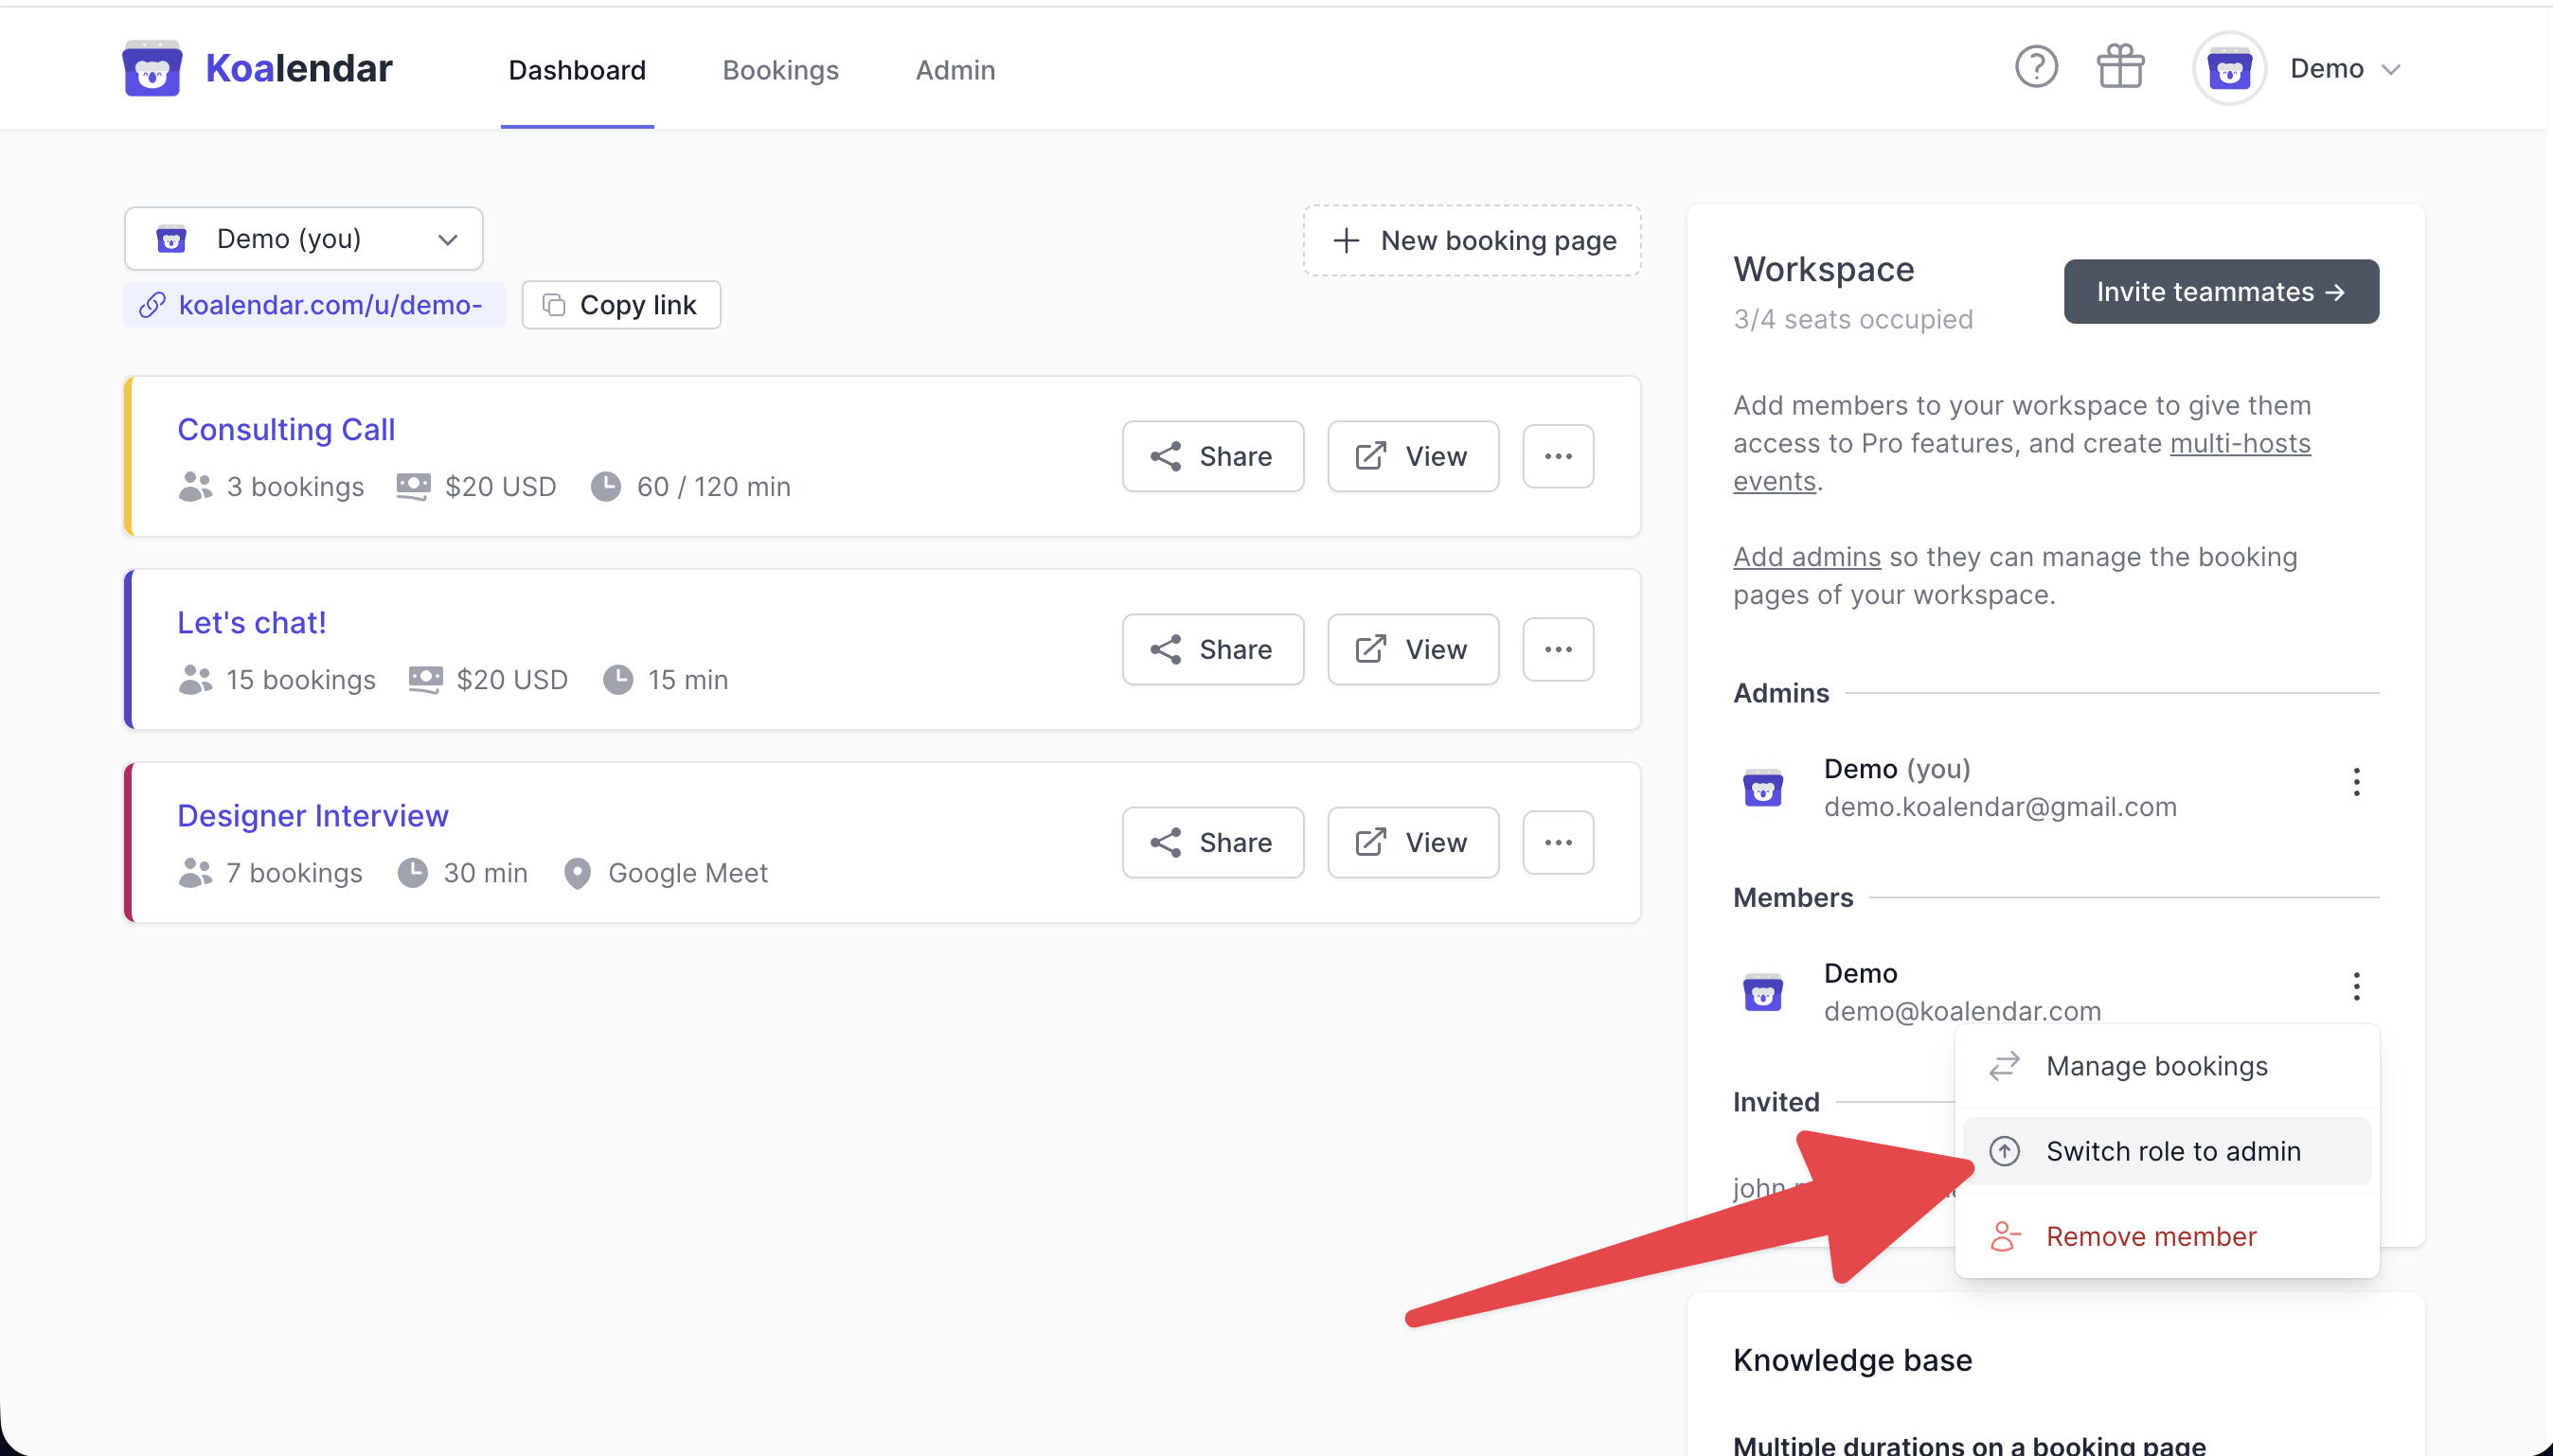Click New booking page button

point(1472,241)
